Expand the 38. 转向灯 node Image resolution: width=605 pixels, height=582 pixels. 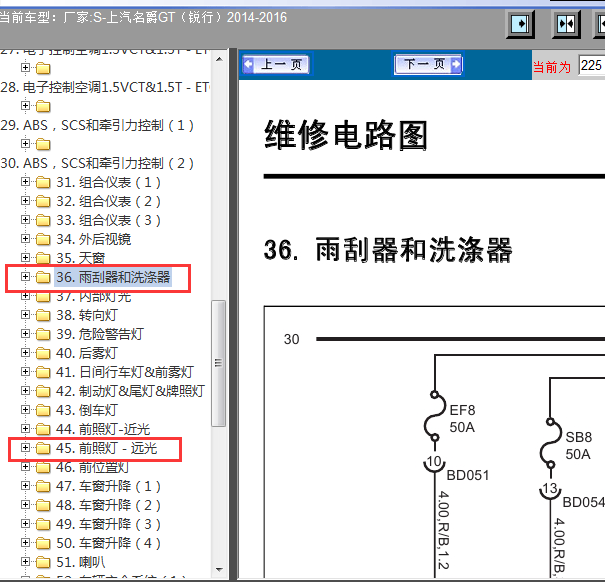pyautogui.click(x=25, y=315)
